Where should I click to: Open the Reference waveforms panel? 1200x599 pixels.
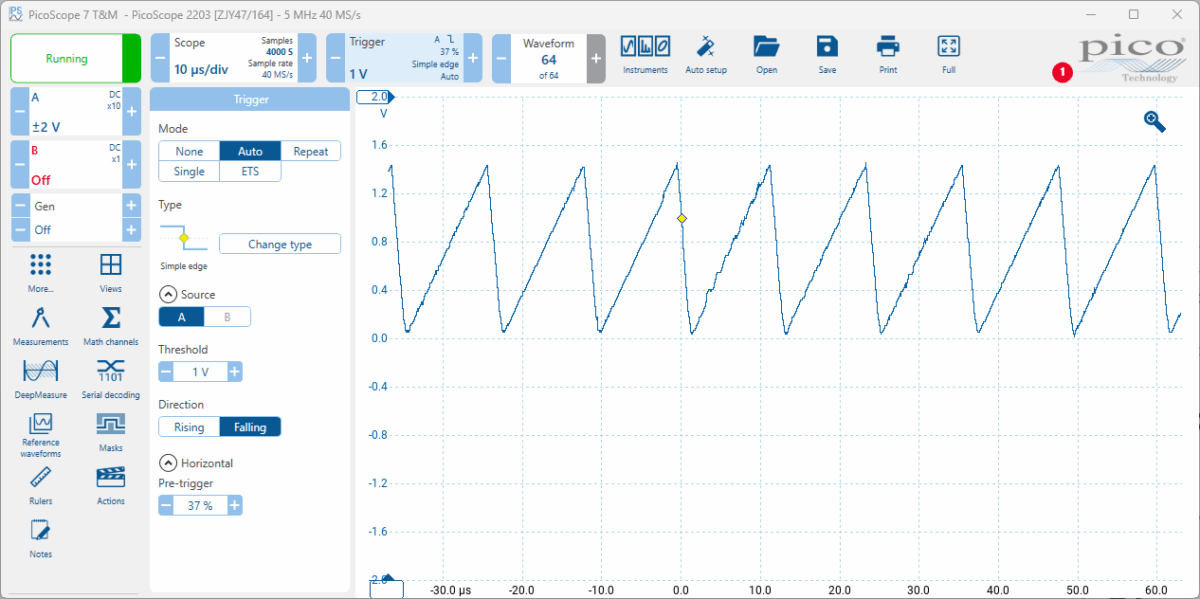[x=40, y=432]
